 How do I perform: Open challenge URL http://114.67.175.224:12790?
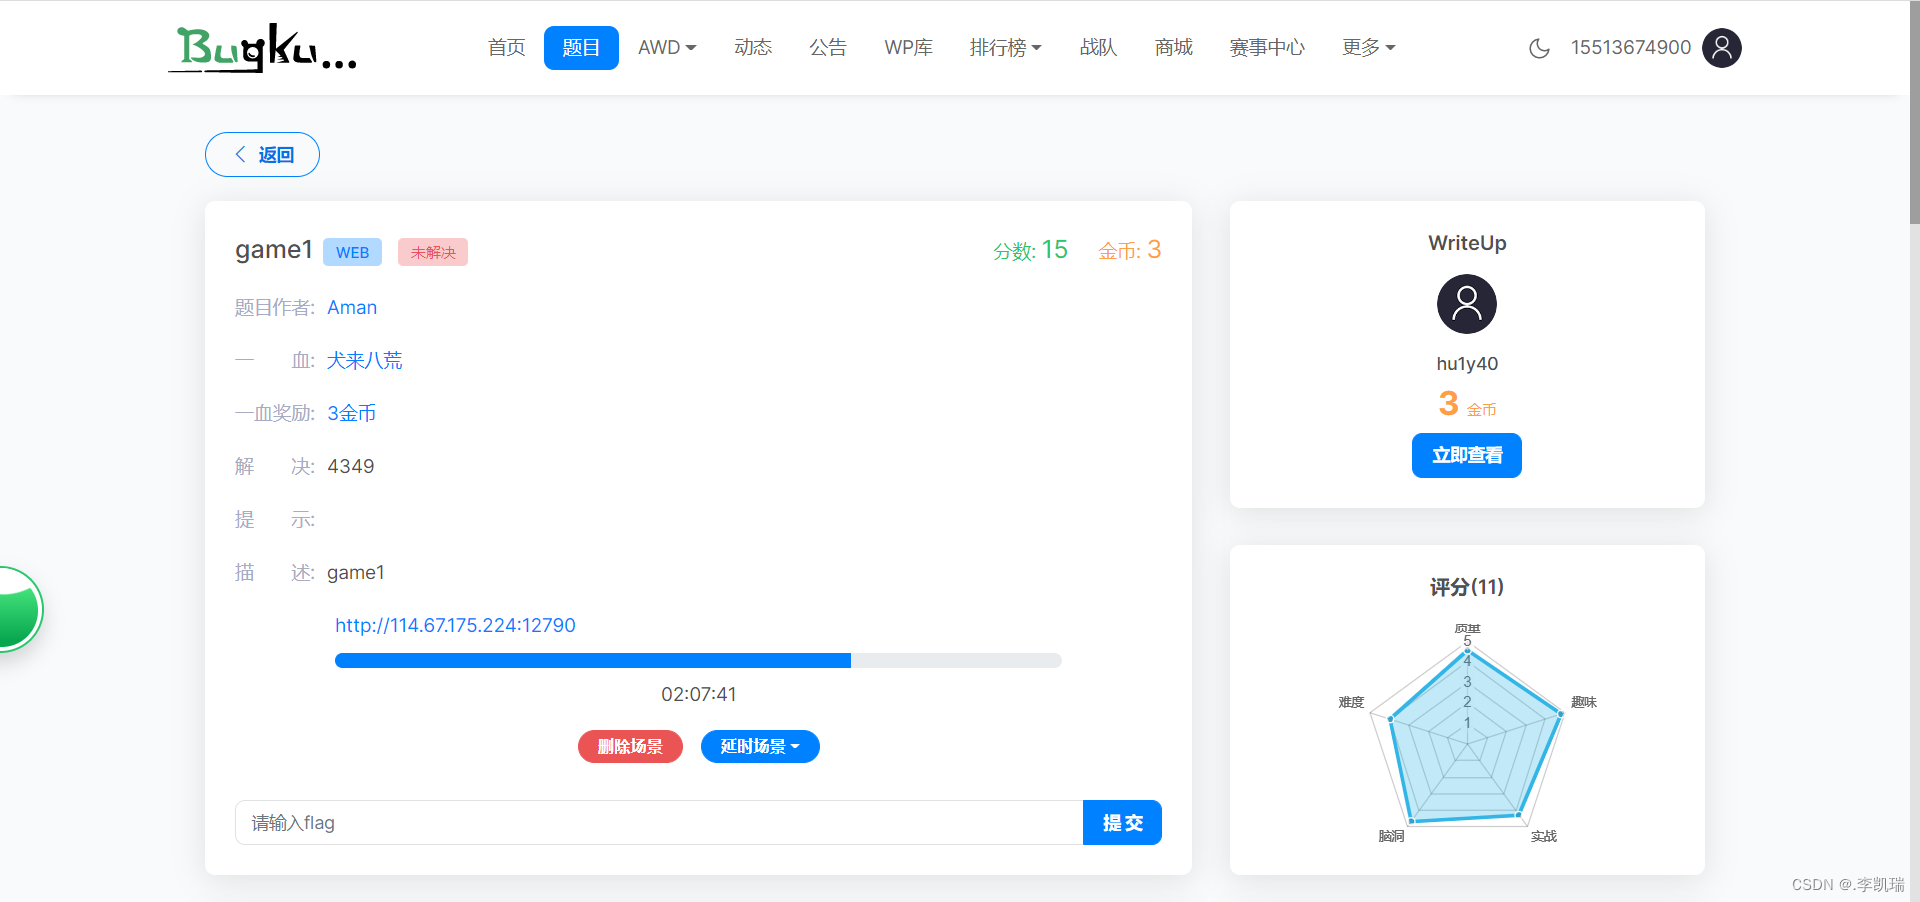455,626
